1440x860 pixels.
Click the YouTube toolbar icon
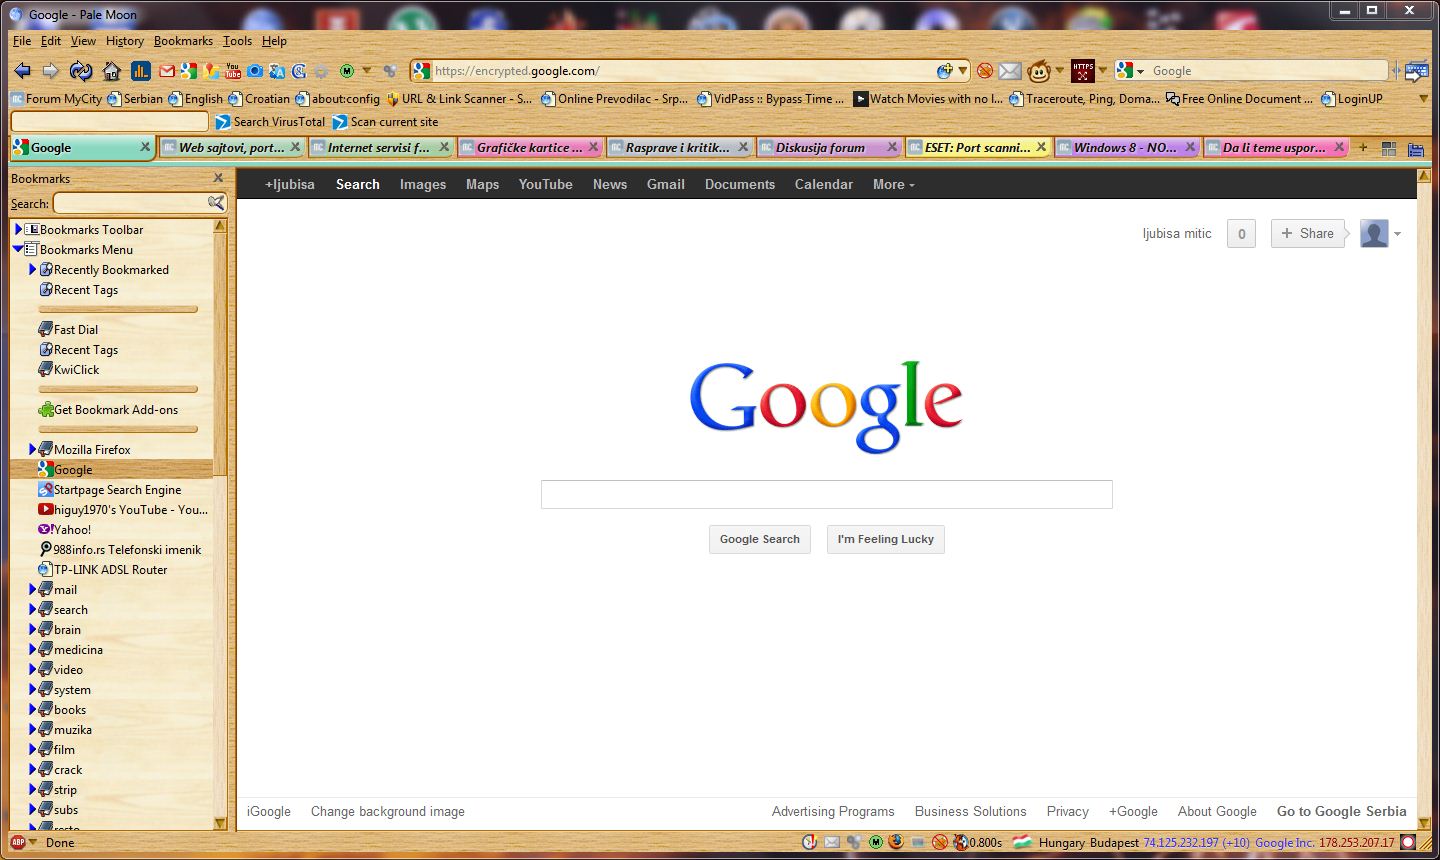click(x=233, y=71)
